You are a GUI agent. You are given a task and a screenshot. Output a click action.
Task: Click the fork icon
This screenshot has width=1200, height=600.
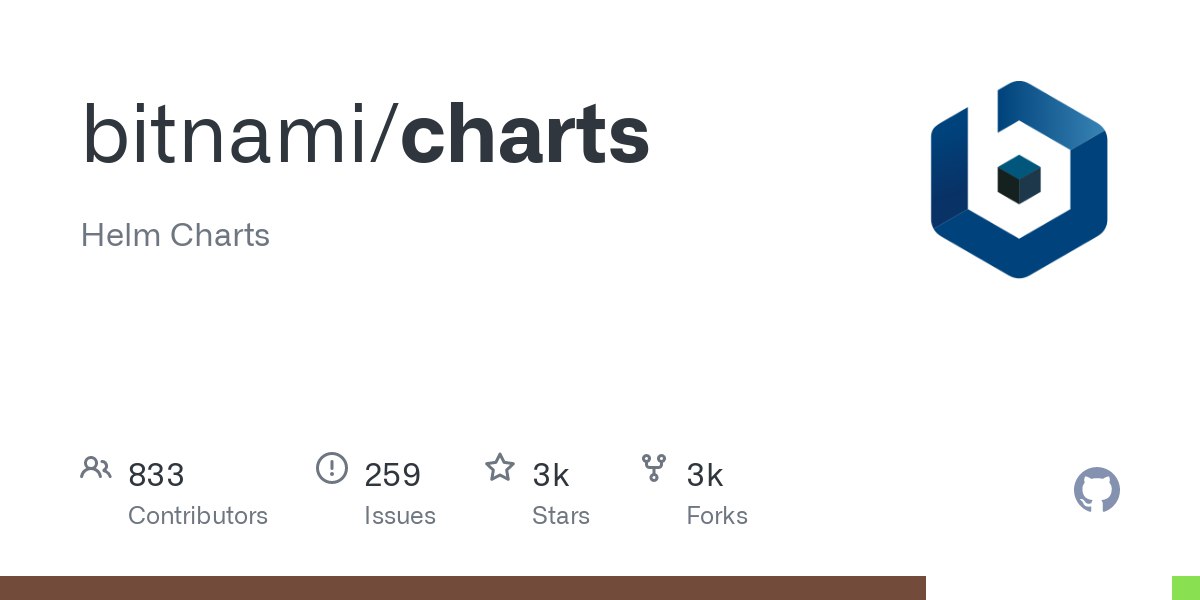pos(654,467)
